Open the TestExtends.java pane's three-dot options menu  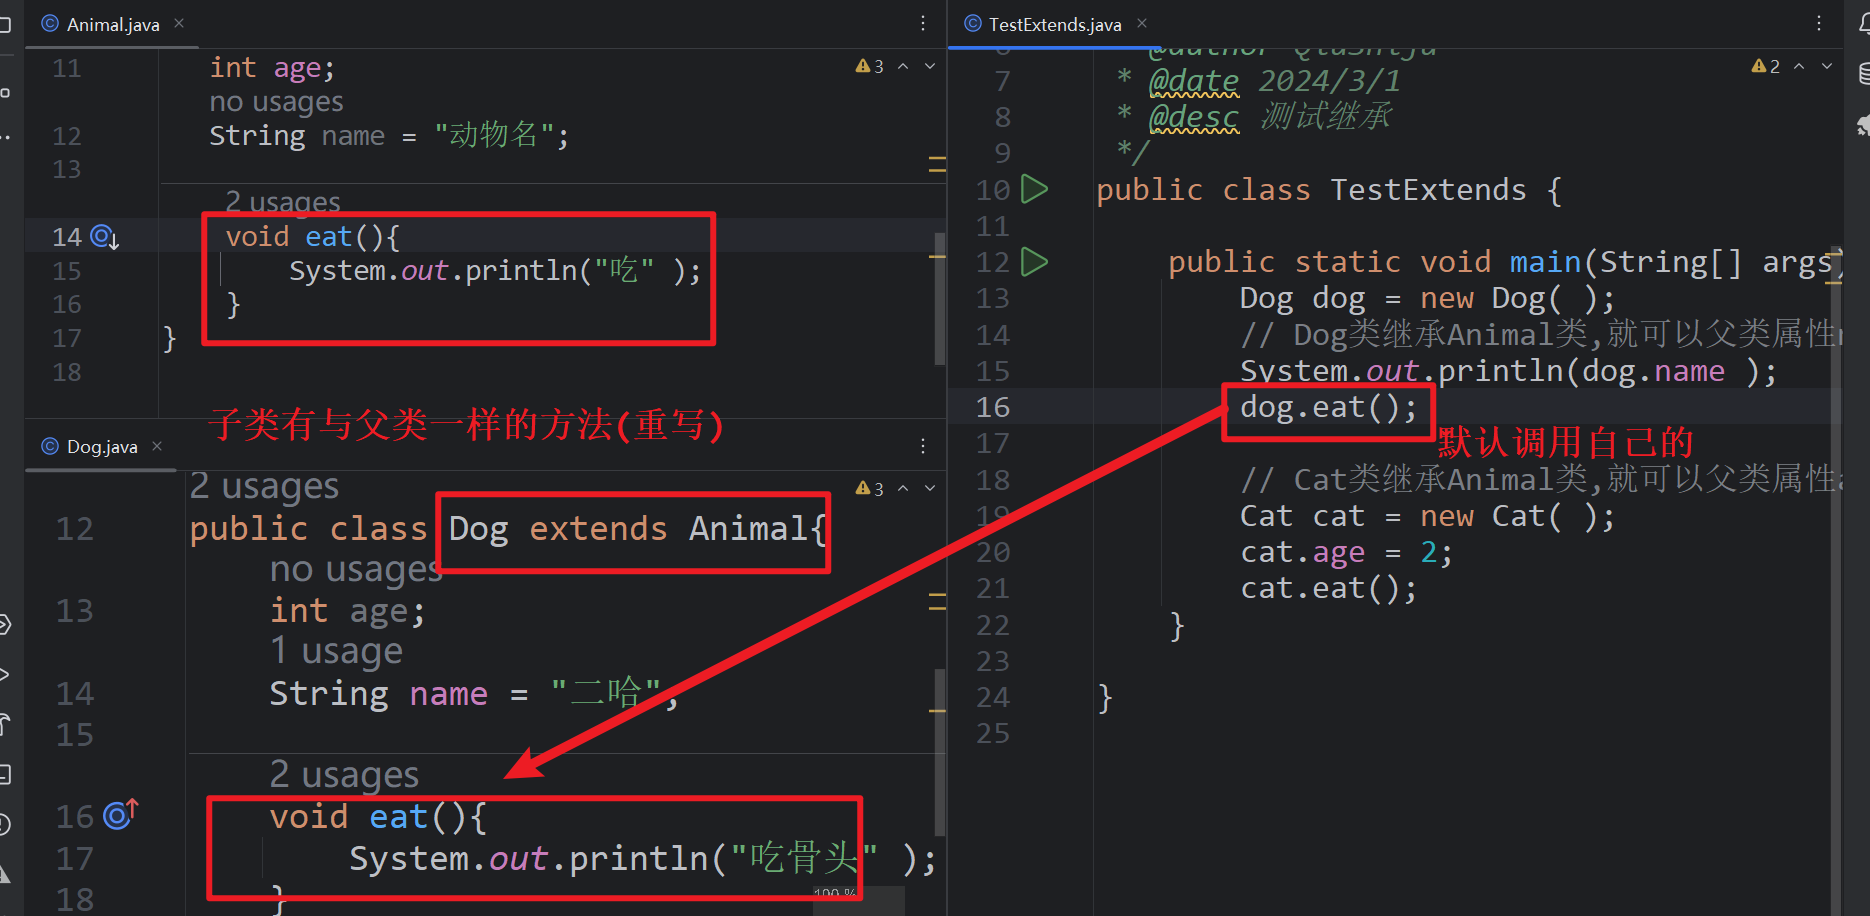click(x=1819, y=23)
